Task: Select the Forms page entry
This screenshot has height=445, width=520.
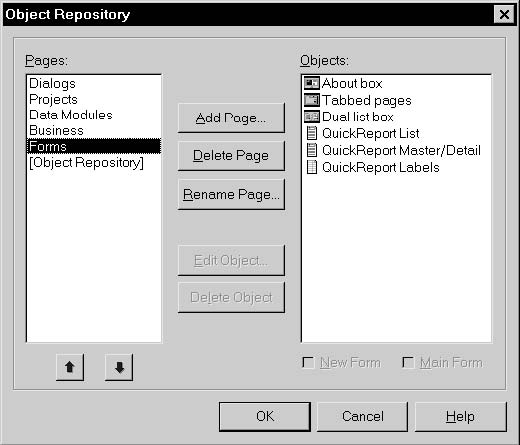Action: tap(94, 146)
